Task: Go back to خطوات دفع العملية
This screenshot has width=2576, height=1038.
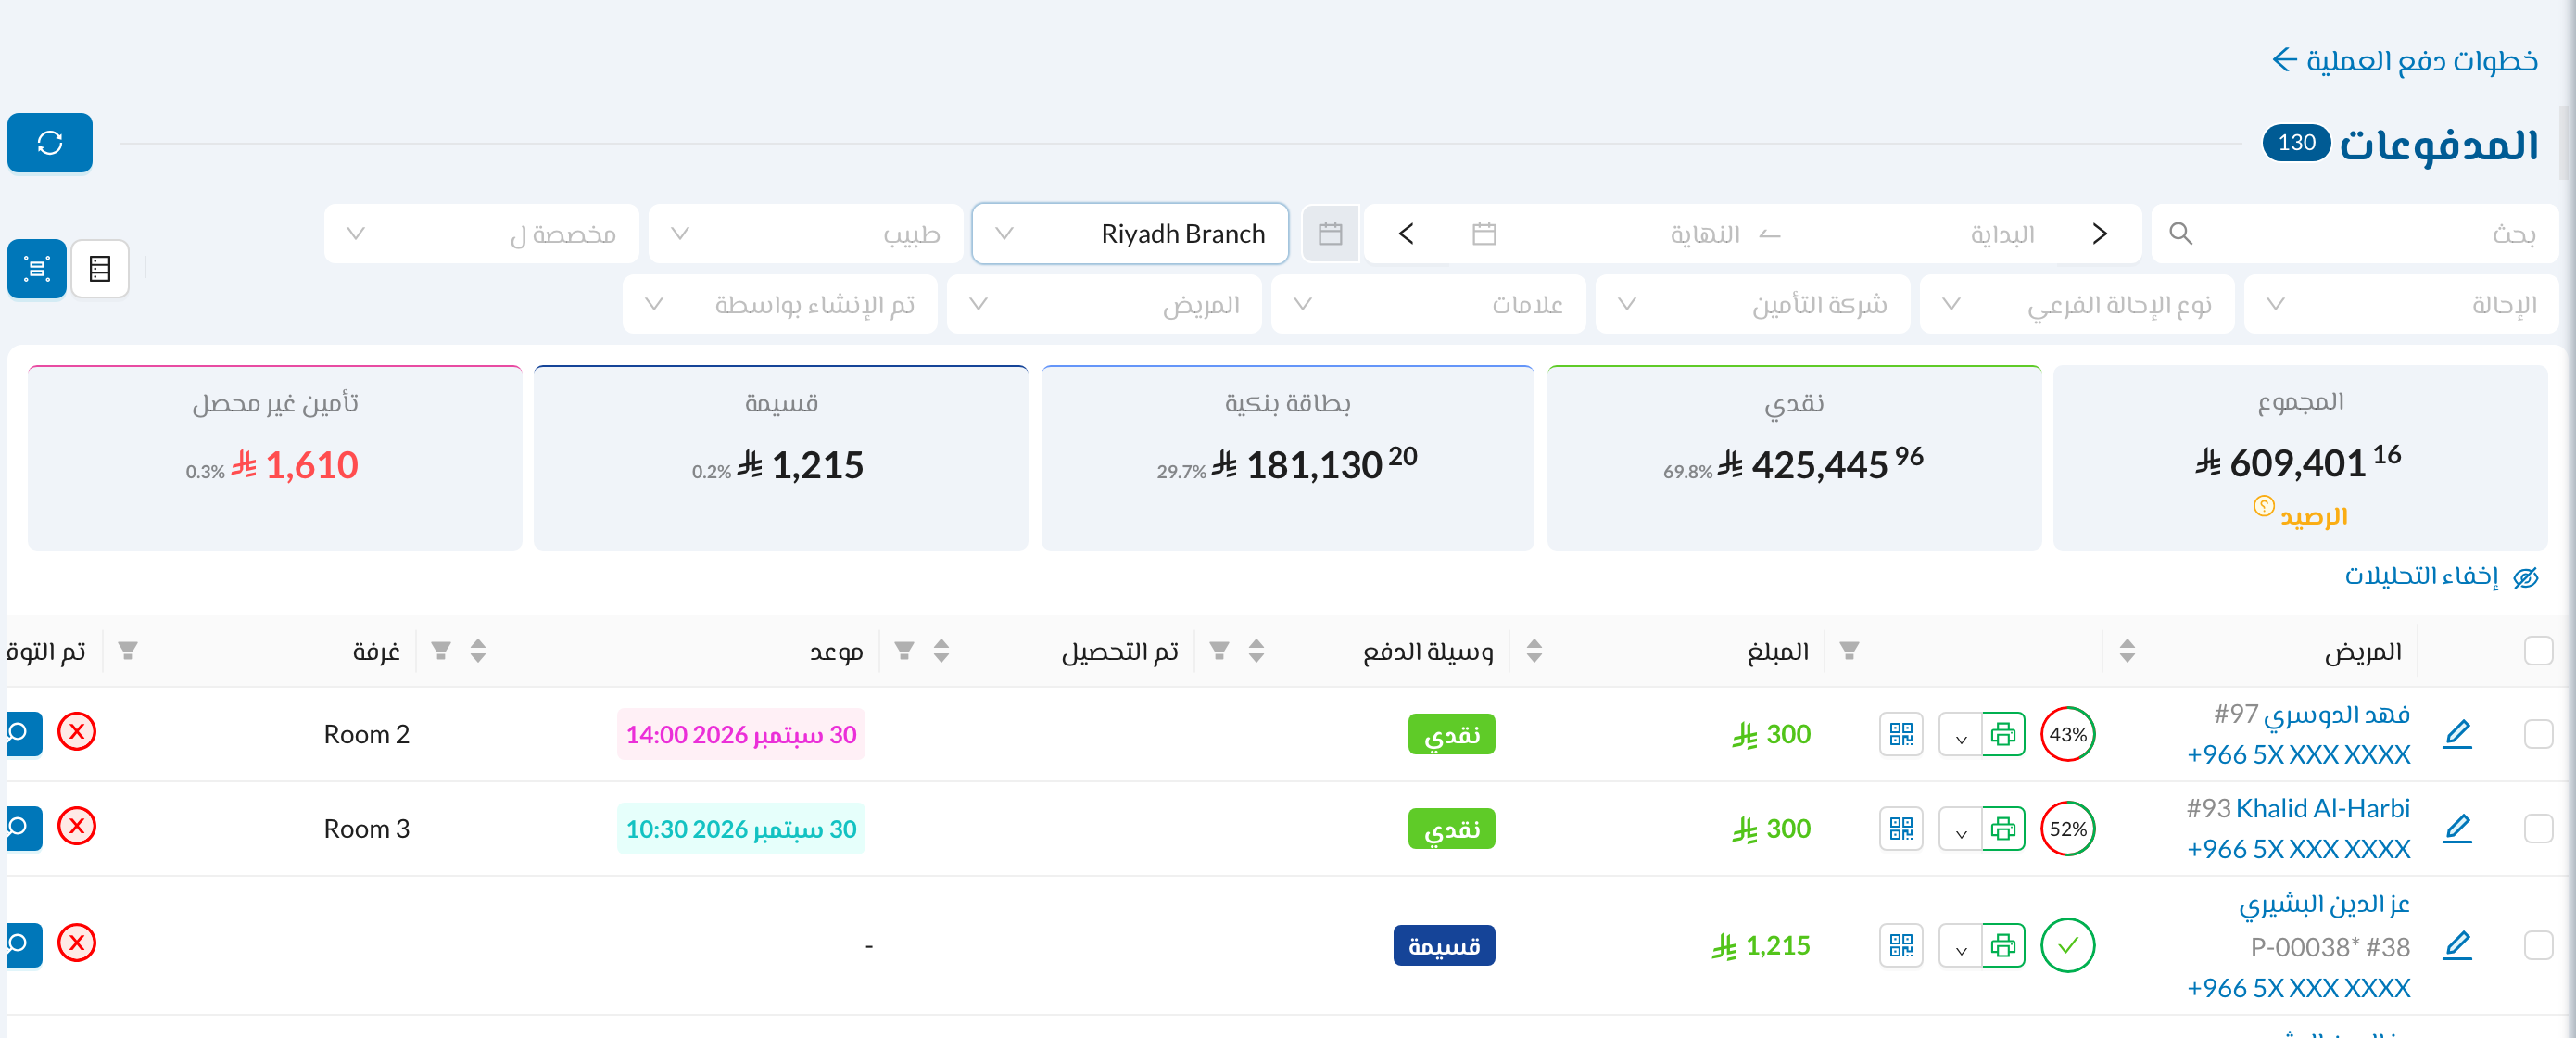Action: [2405, 61]
